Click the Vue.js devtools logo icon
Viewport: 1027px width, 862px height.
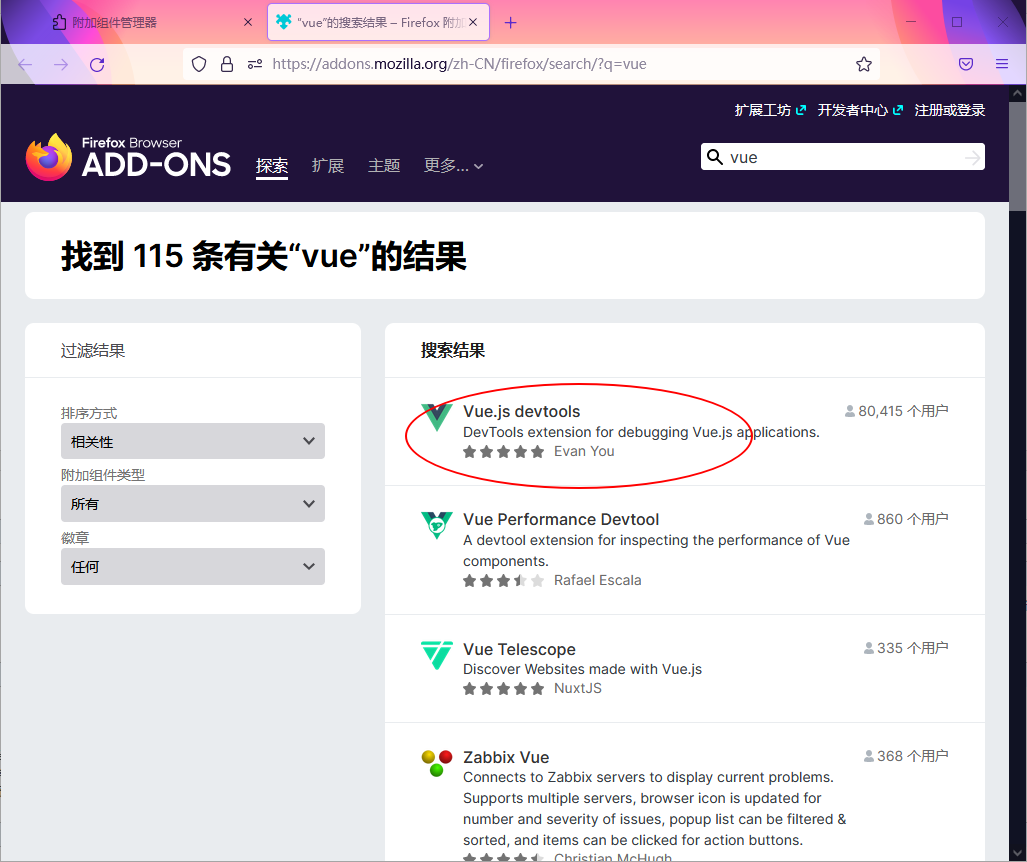(436, 417)
